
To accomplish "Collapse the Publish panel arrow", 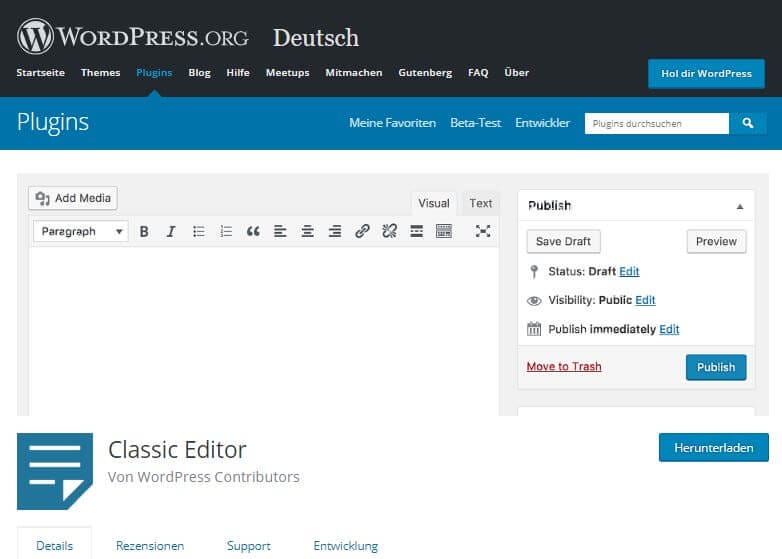I will (x=740, y=206).
